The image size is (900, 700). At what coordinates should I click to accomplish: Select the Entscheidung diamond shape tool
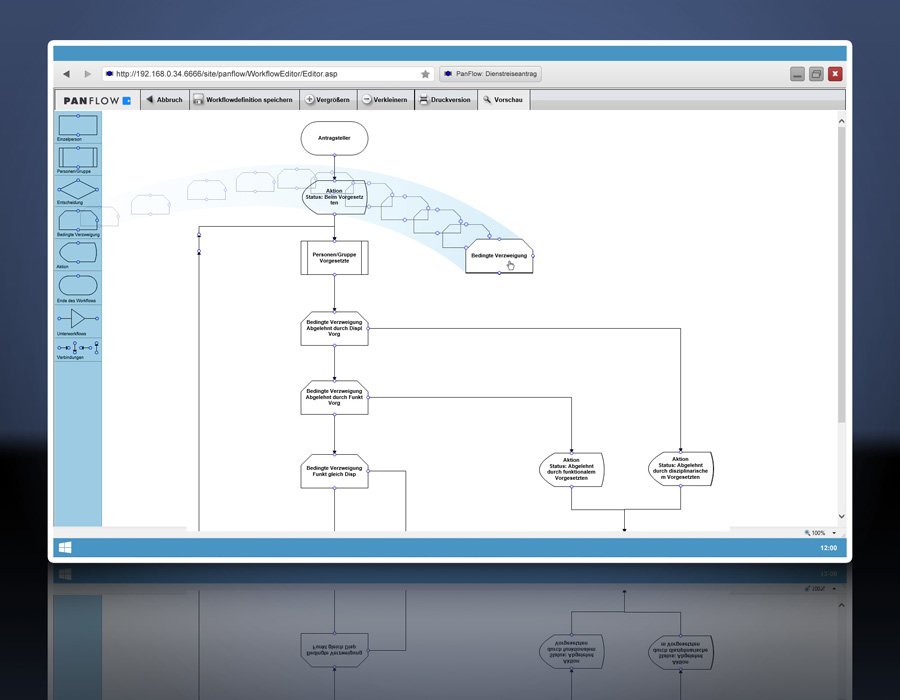(77, 189)
